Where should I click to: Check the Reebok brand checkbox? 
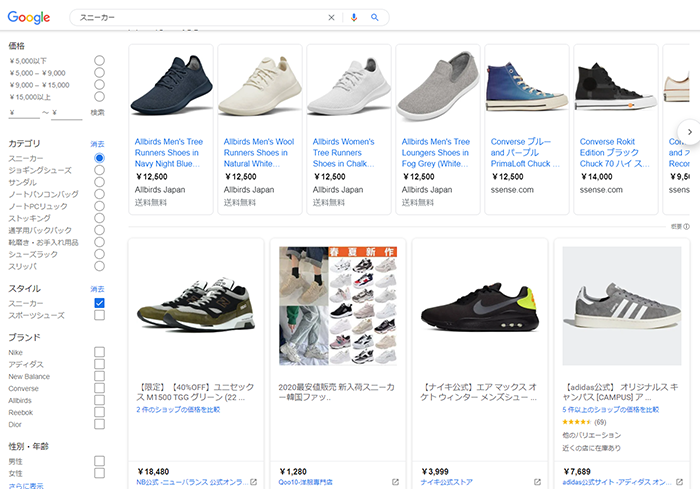(x=99, y=413)
